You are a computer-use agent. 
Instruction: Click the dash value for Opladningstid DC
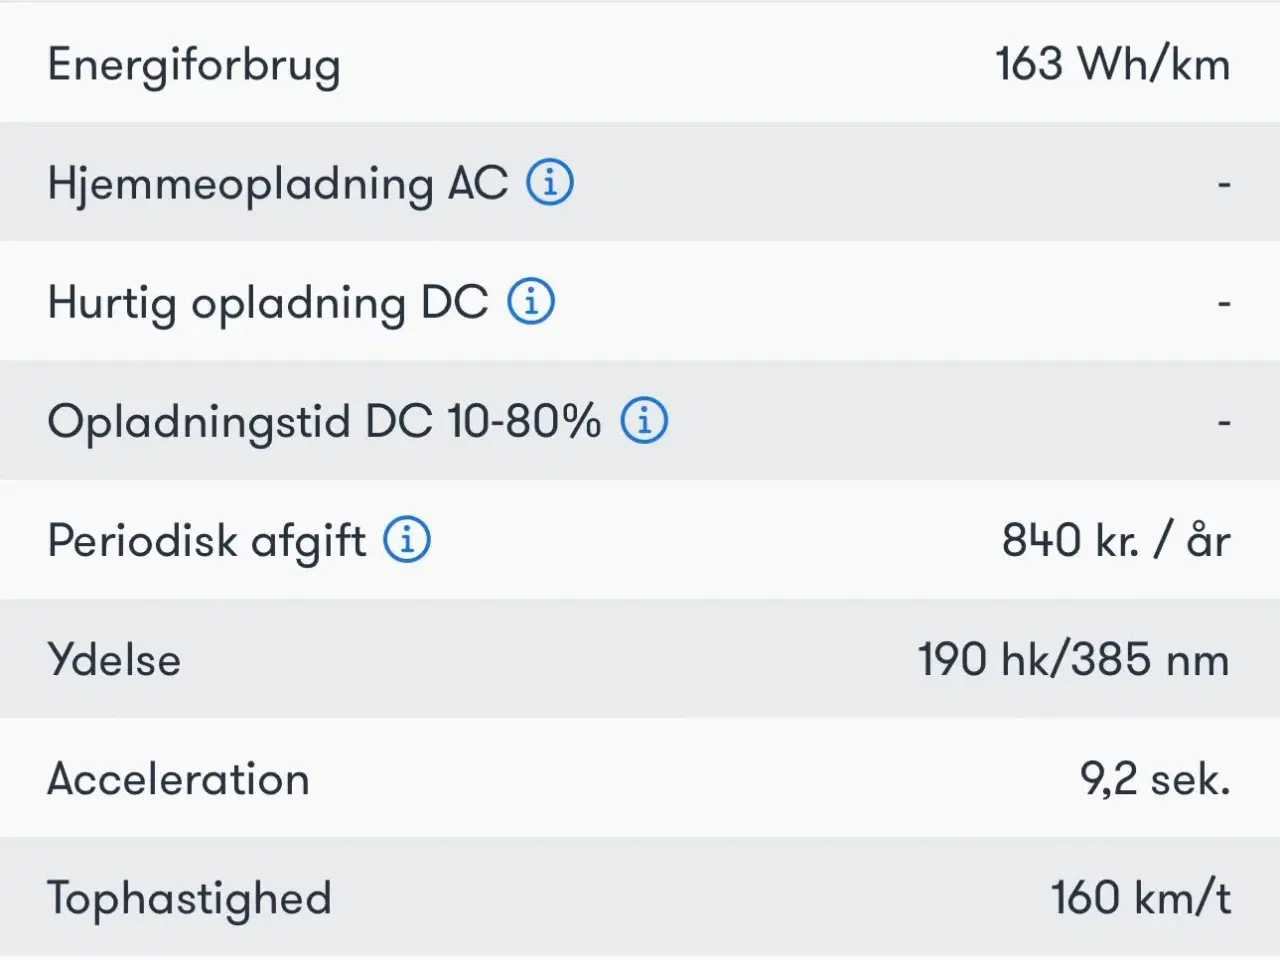(1223, 423)
